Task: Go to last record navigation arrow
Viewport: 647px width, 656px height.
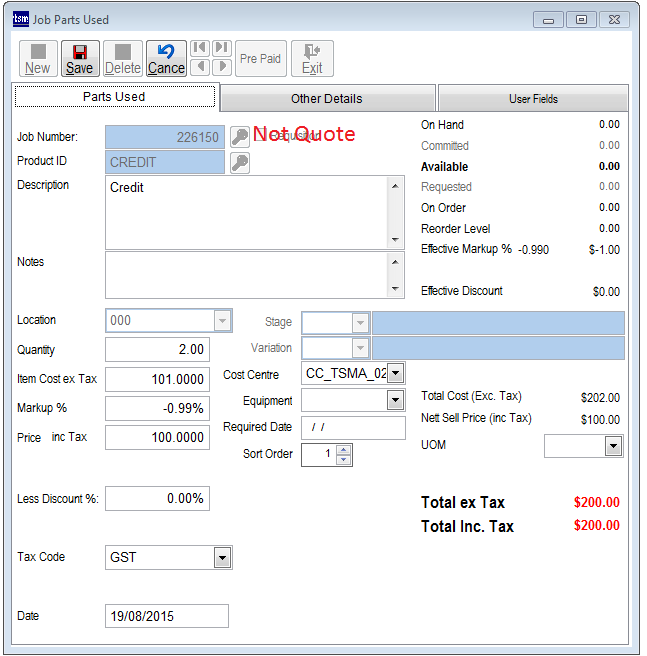Action: coord(221,48)
